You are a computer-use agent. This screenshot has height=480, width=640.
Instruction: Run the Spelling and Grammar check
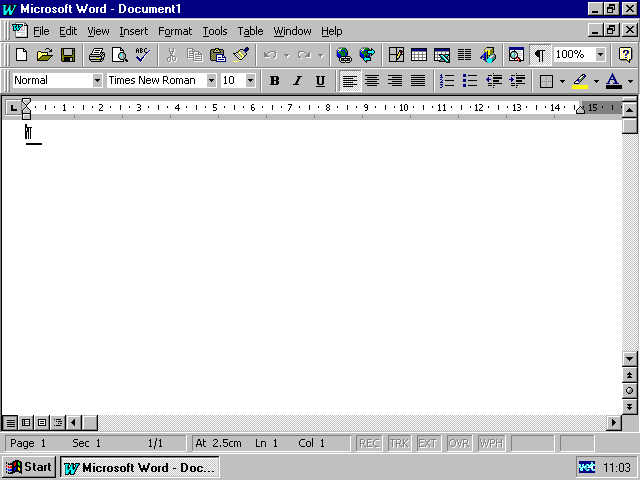pyautogui.click(x=142, y=55)
